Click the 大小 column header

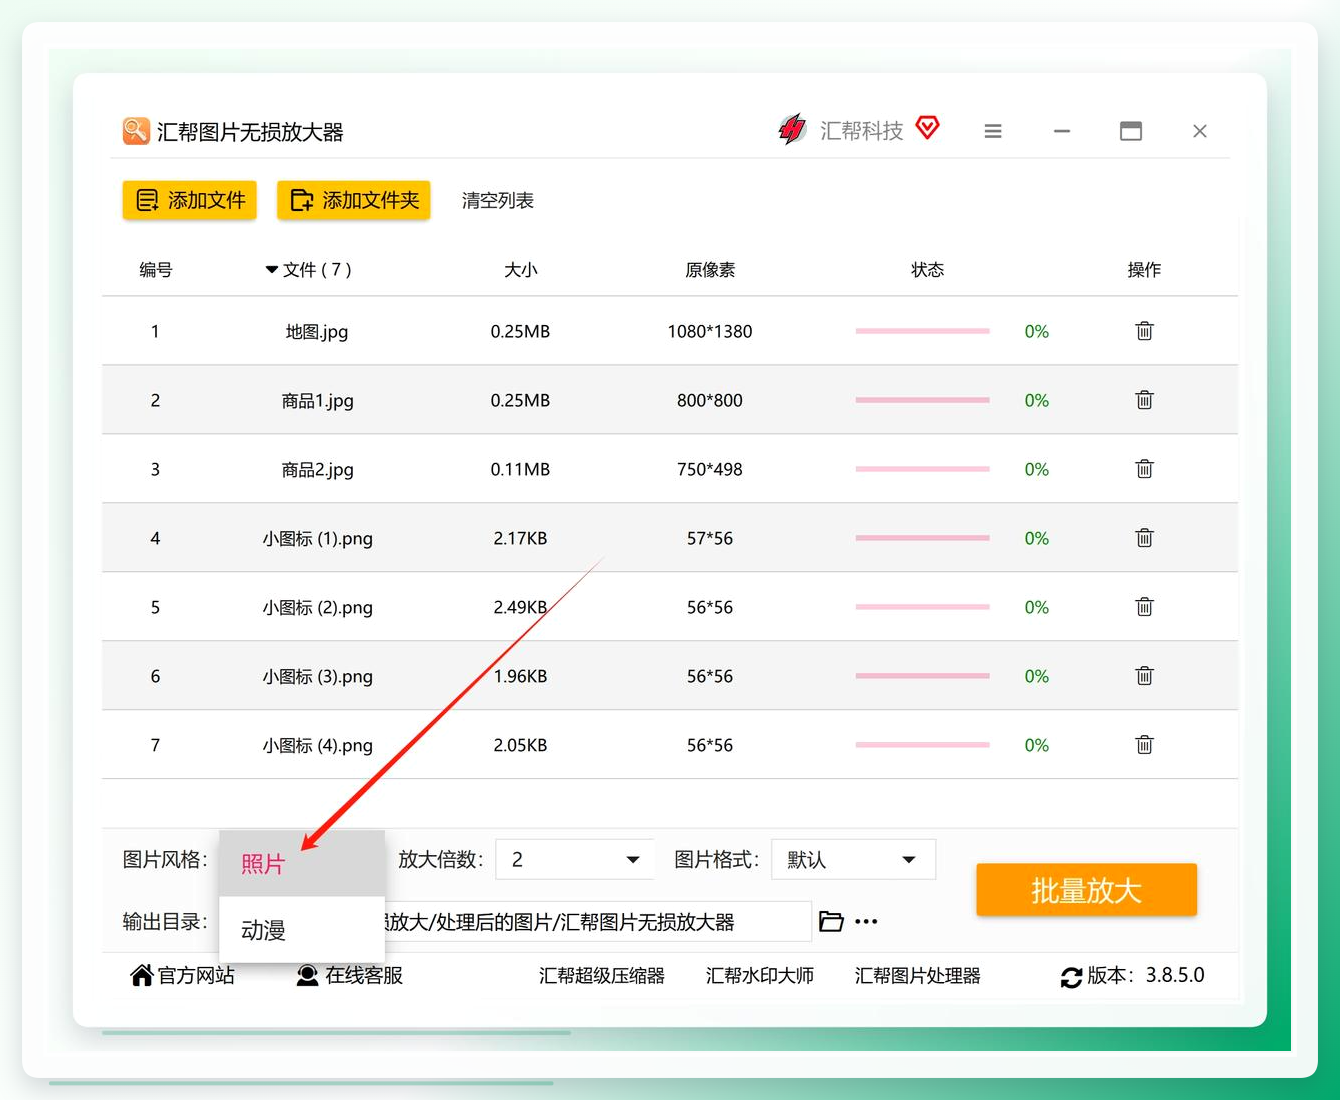[x=521, y=270]
